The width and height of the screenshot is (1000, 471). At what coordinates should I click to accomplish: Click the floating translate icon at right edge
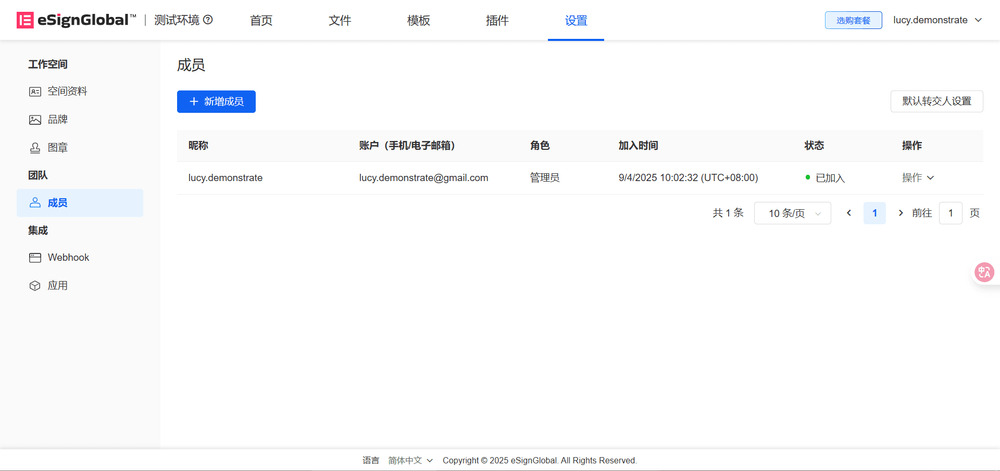coord(984,272)
